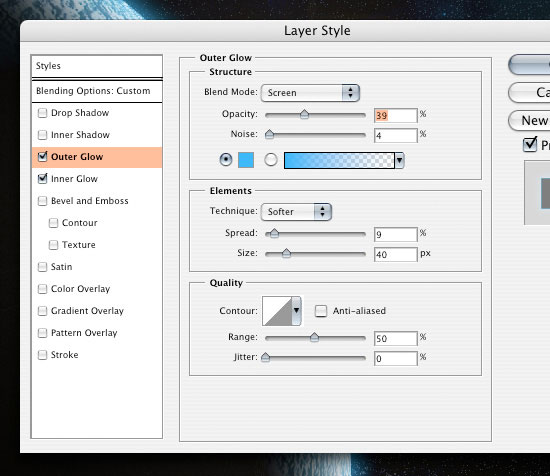Viewport: 550px width, 476px height.
Task: Open the Technique Softer dropdown
Action: coord(296,212)
